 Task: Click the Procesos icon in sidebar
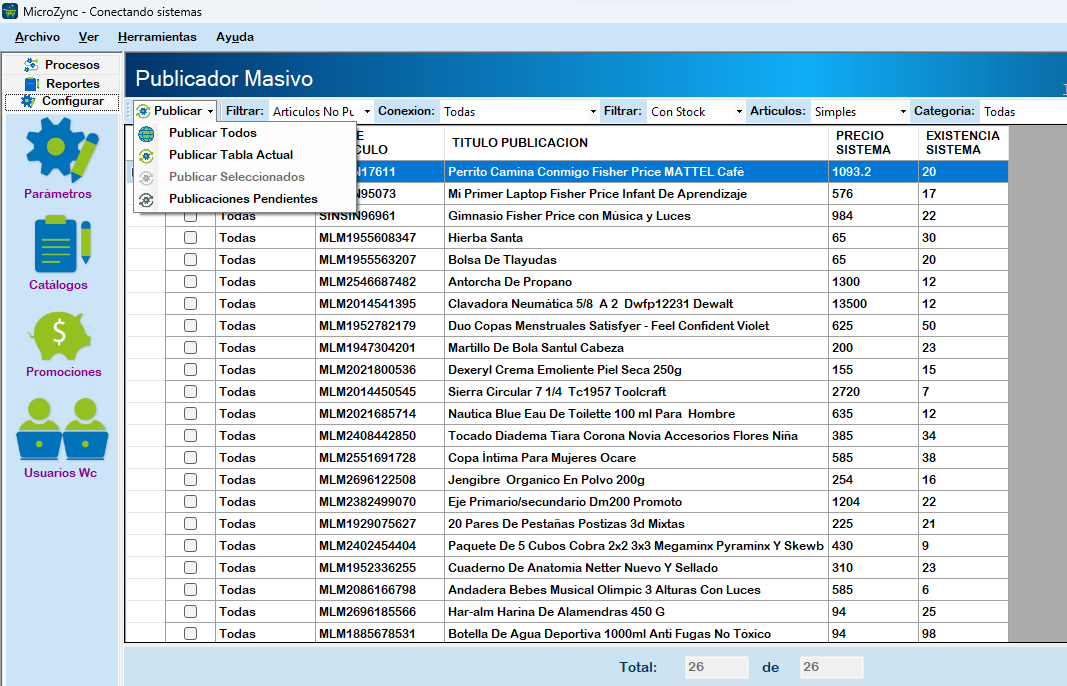[31, 65]
